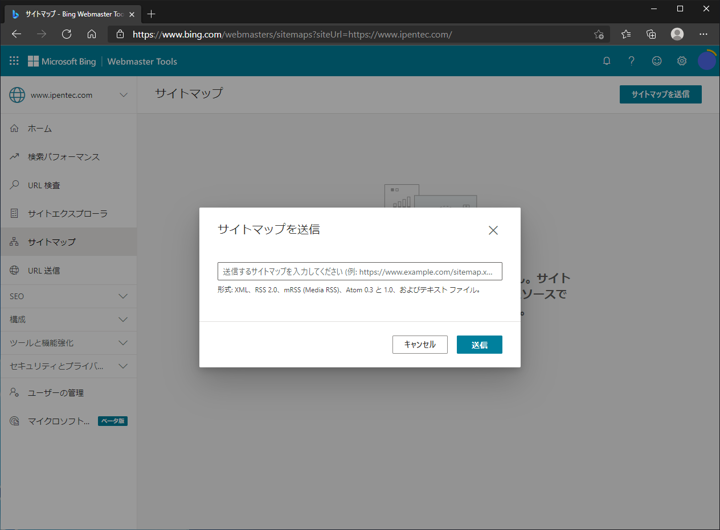
Task: Open the browser menu three dots
Action: [703, 34]
